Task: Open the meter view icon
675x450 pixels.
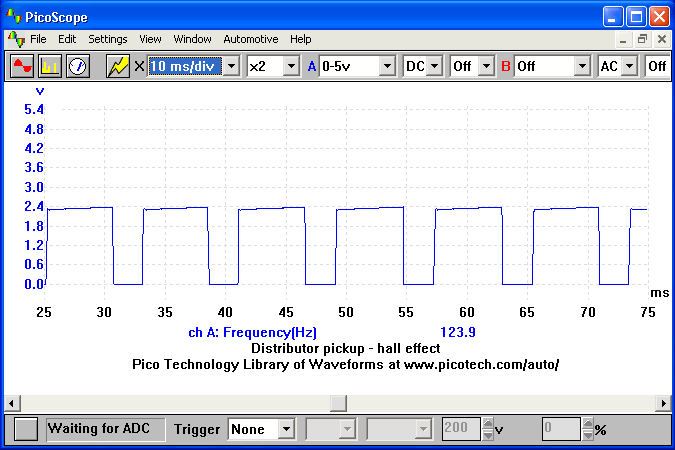Action: 77,66
